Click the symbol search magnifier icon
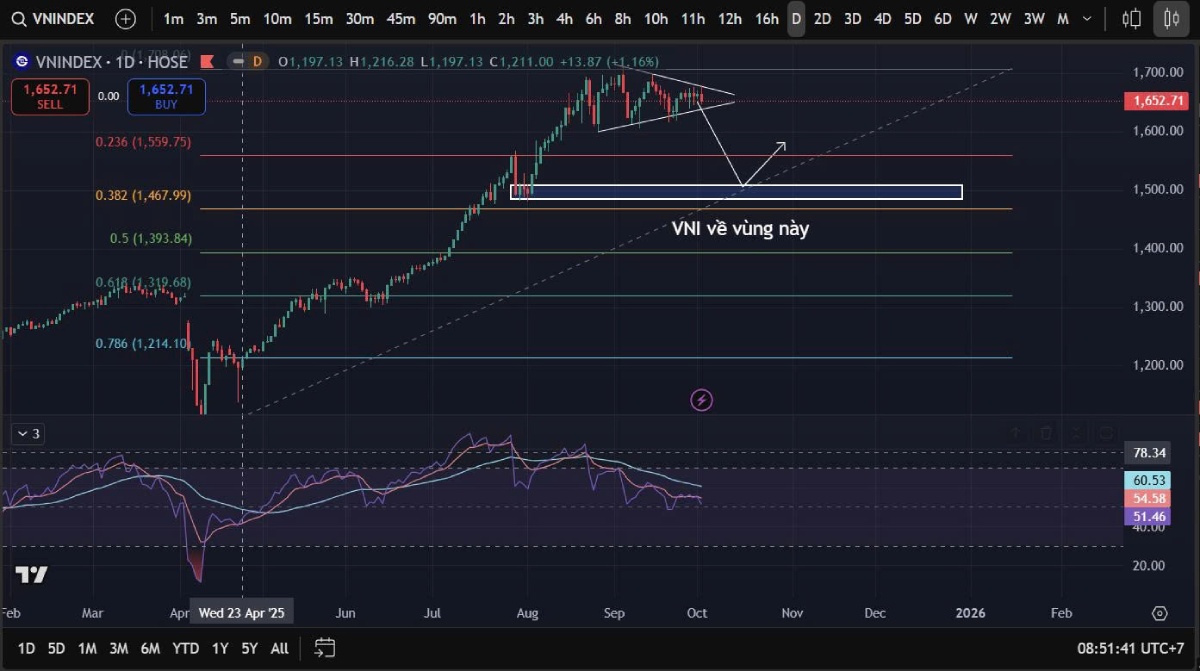The width and height of the screenshot is (1200, 671). (19, 19)
